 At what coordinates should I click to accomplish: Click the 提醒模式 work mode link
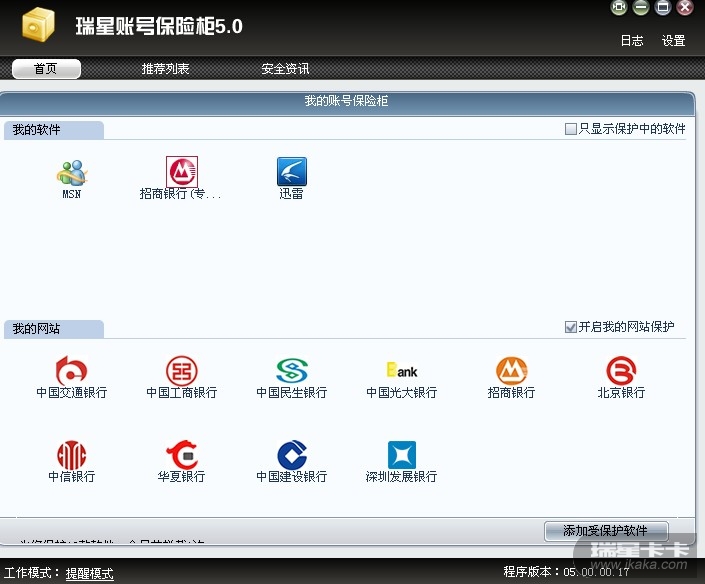[x=90, y=573]
